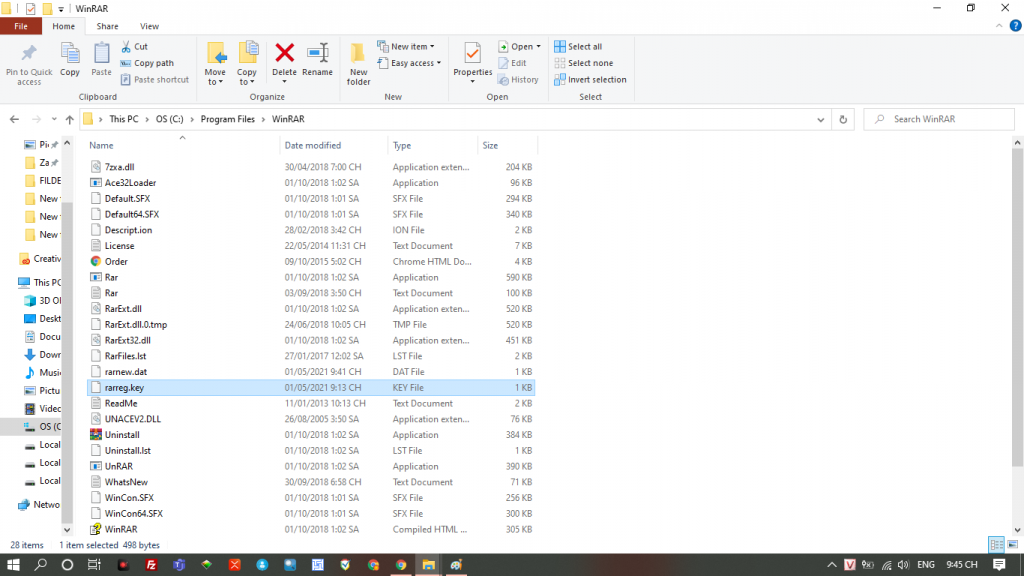This screenshot has height=576, width=1024.
Task: Delete the selected file with red X
Action: 284,63
